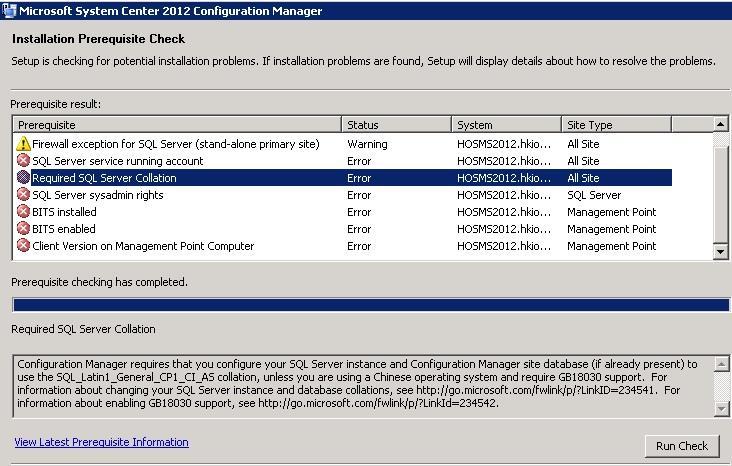Click Error status of BITS enabled row
732x466 pixels.
(359, 229)
